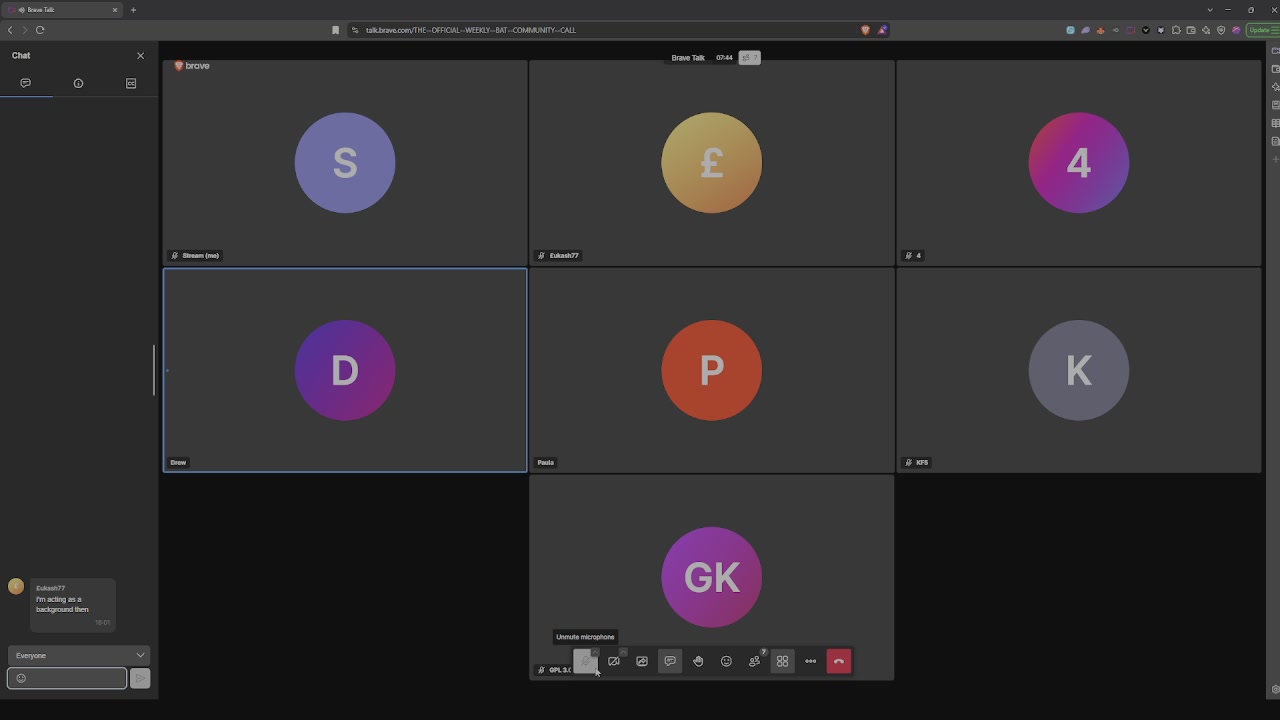Click the chat message input field
Image resolution: width=1280 pixels, height=720 pixels.
(x=67, y=678)
